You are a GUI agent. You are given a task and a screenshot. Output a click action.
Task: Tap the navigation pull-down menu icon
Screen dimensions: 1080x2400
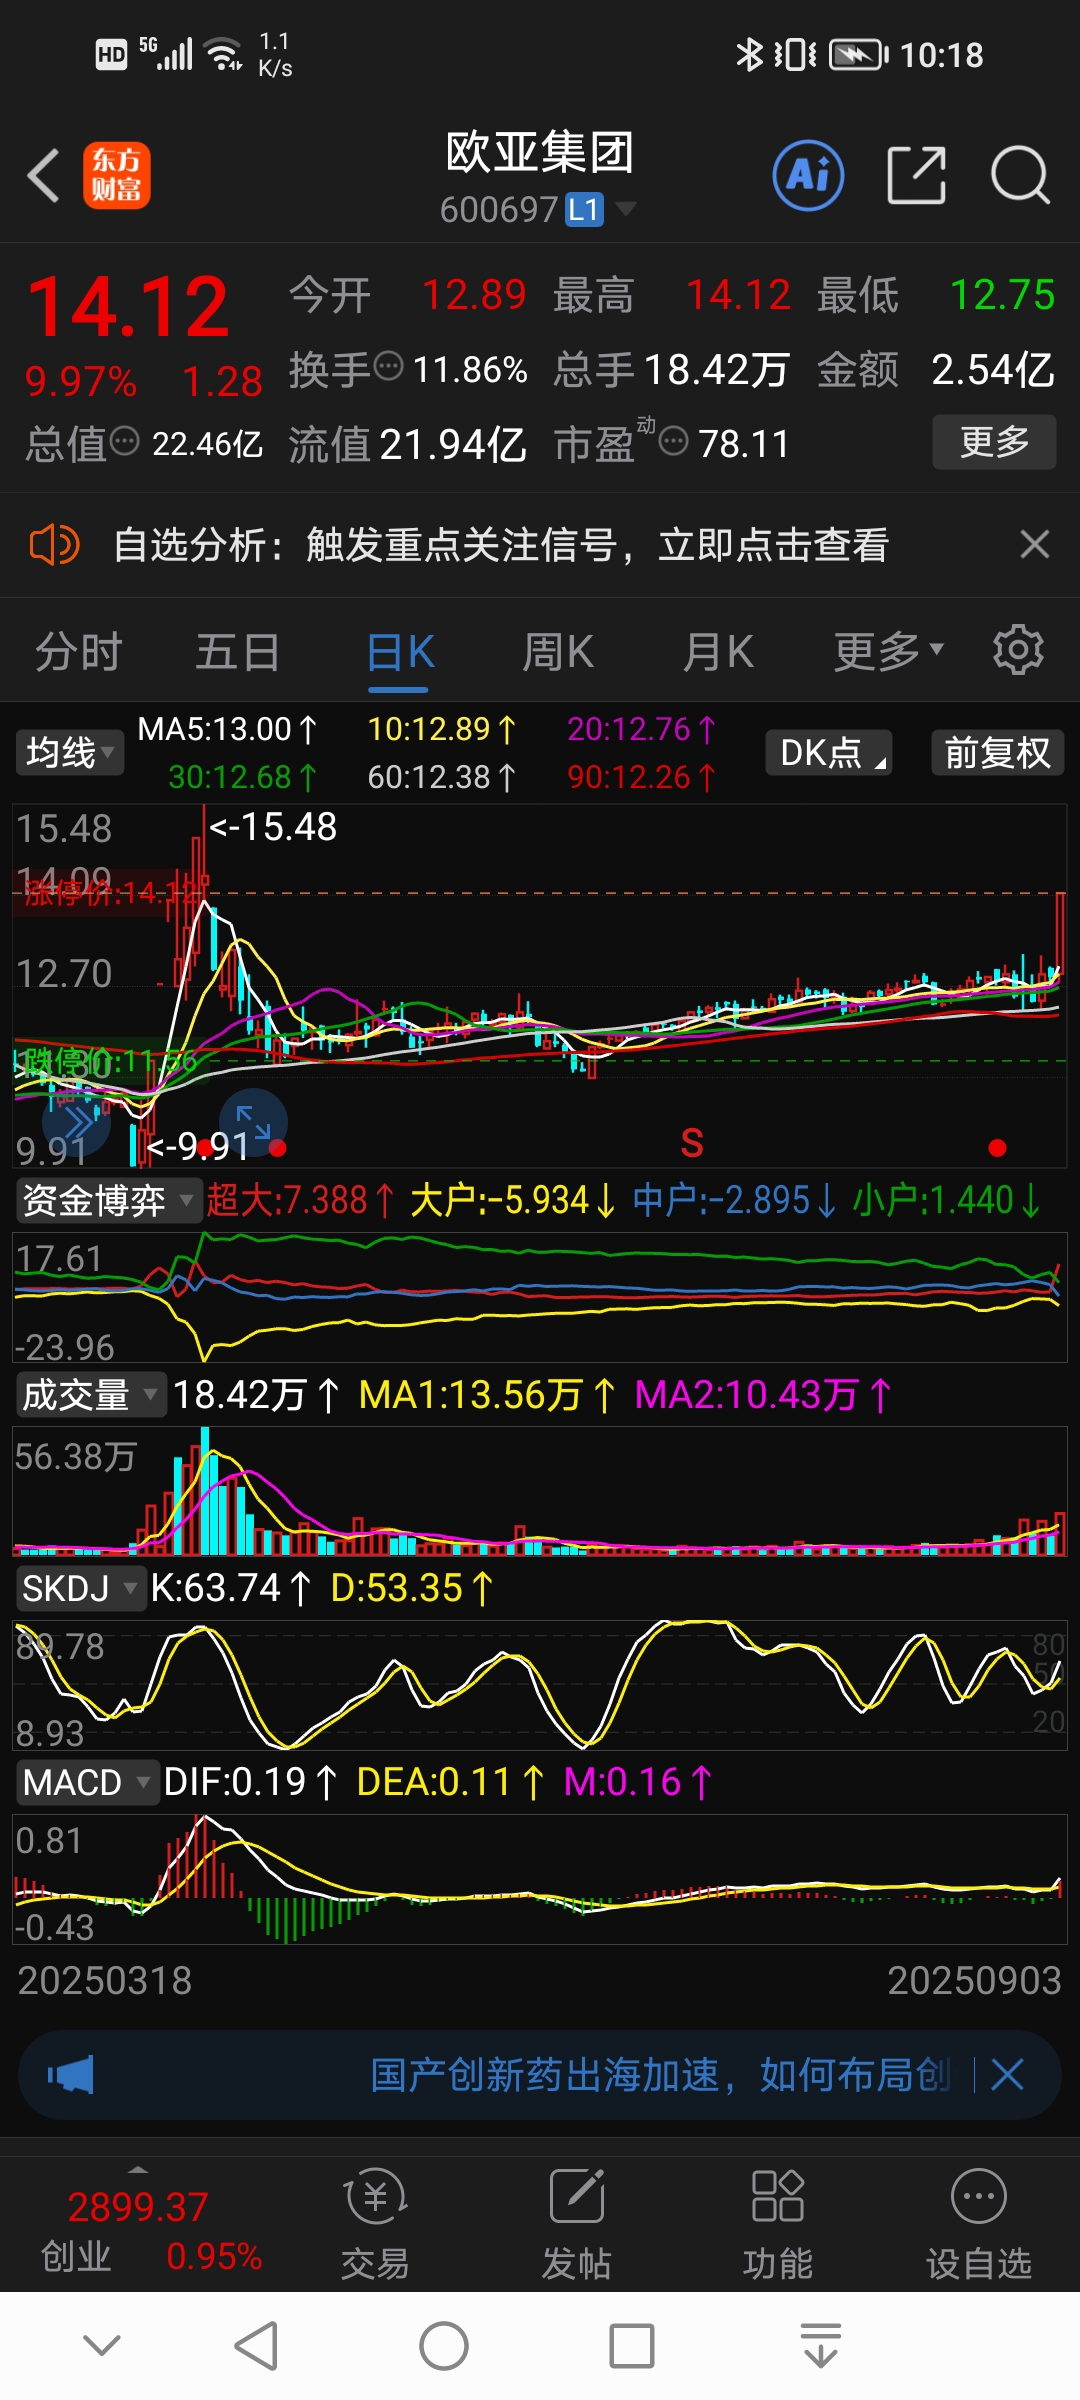(x=821, y=2346)
